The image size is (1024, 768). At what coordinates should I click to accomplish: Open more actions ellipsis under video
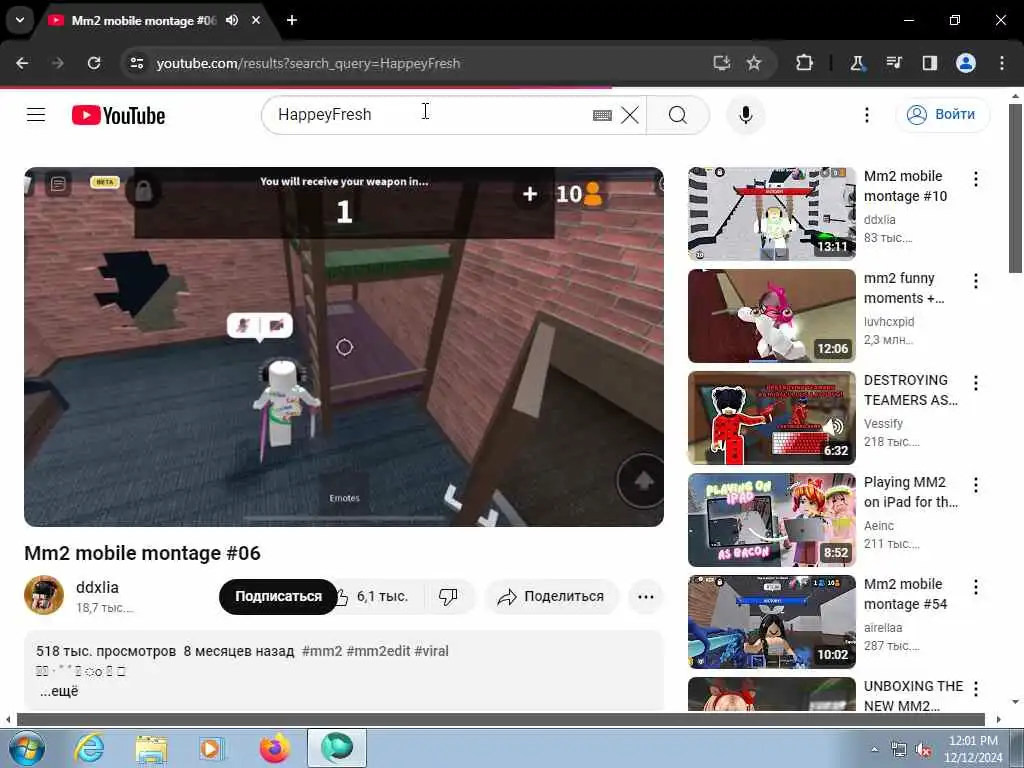[x=645, y=596]
